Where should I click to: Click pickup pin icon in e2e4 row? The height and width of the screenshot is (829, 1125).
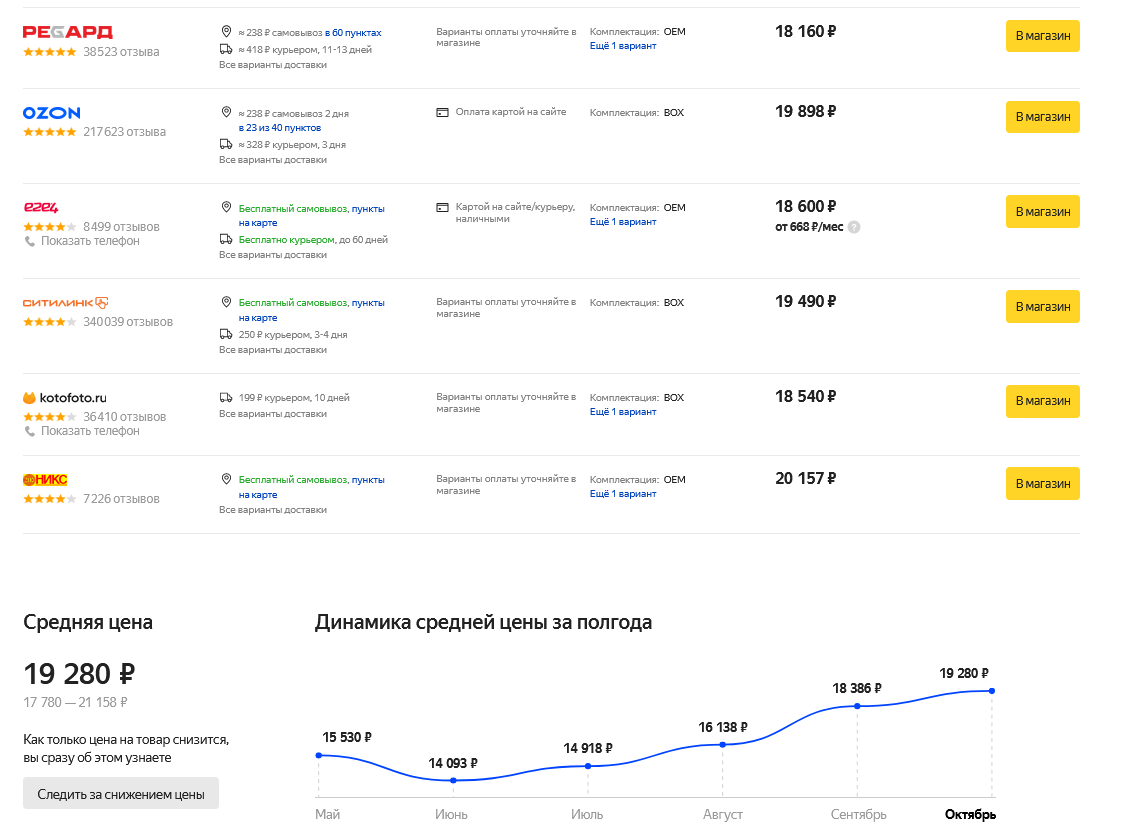pos(226,207)
